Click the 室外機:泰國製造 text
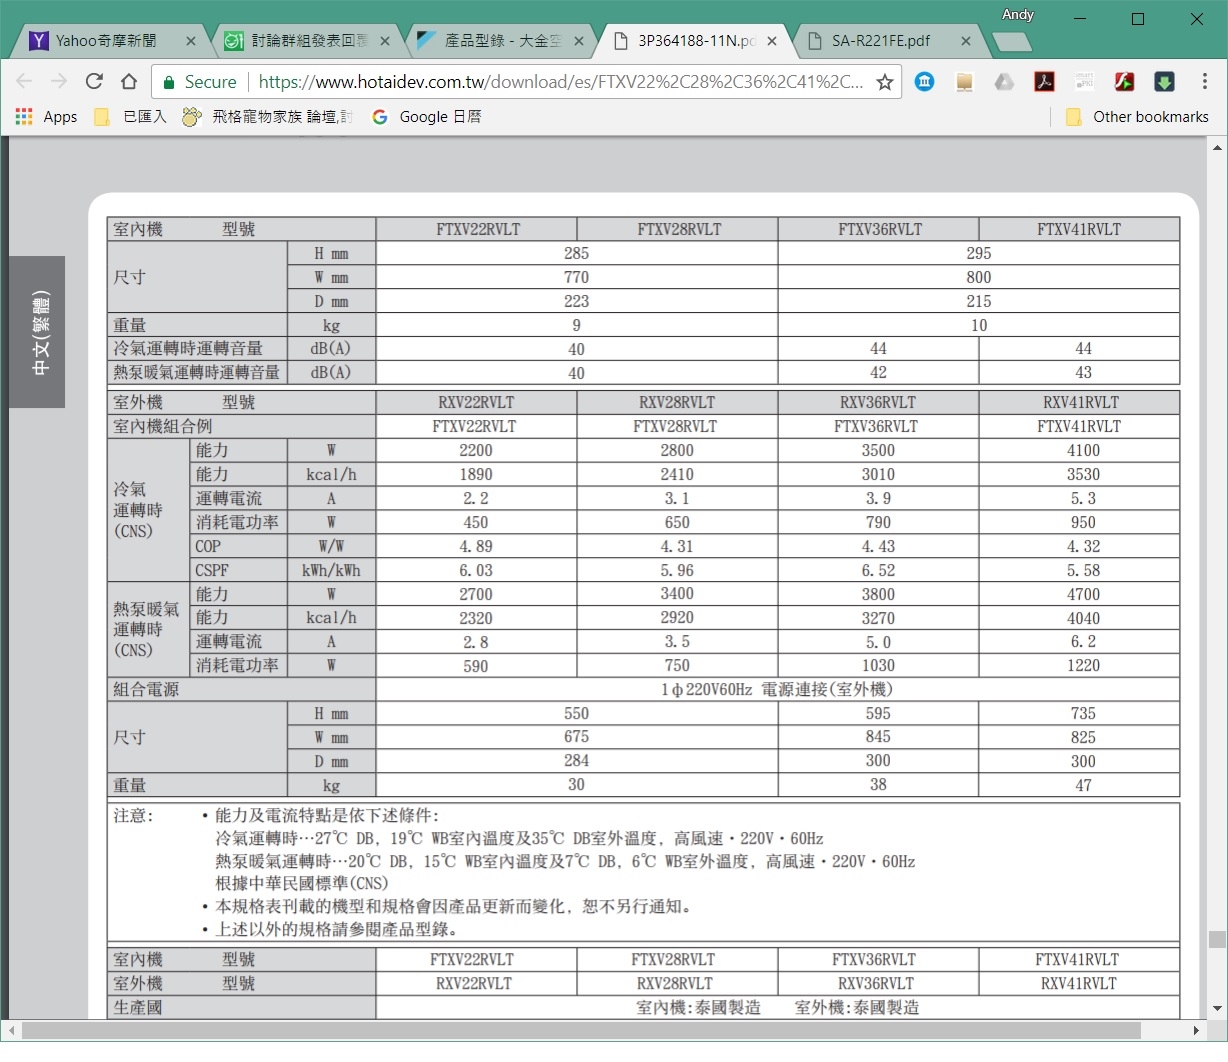 857,1008
